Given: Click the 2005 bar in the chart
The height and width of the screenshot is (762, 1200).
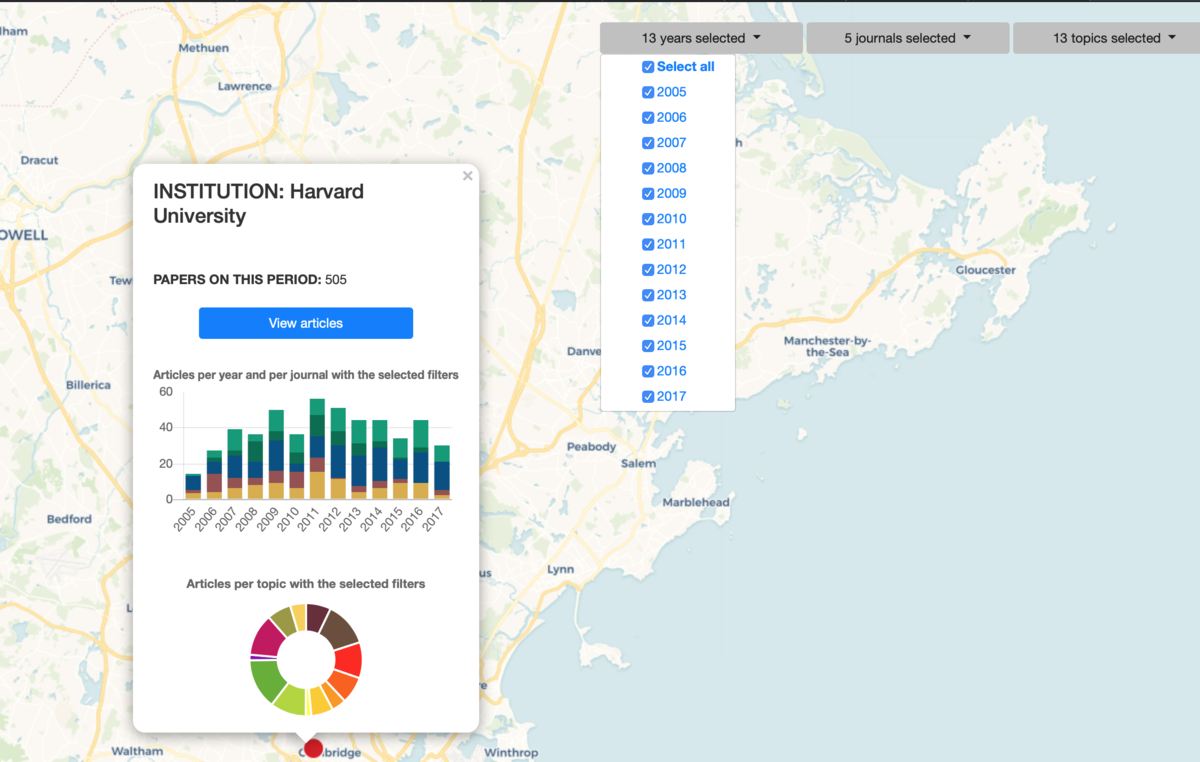Looking at the screenshot, I should pyautogui.click(x=193, y=486).
